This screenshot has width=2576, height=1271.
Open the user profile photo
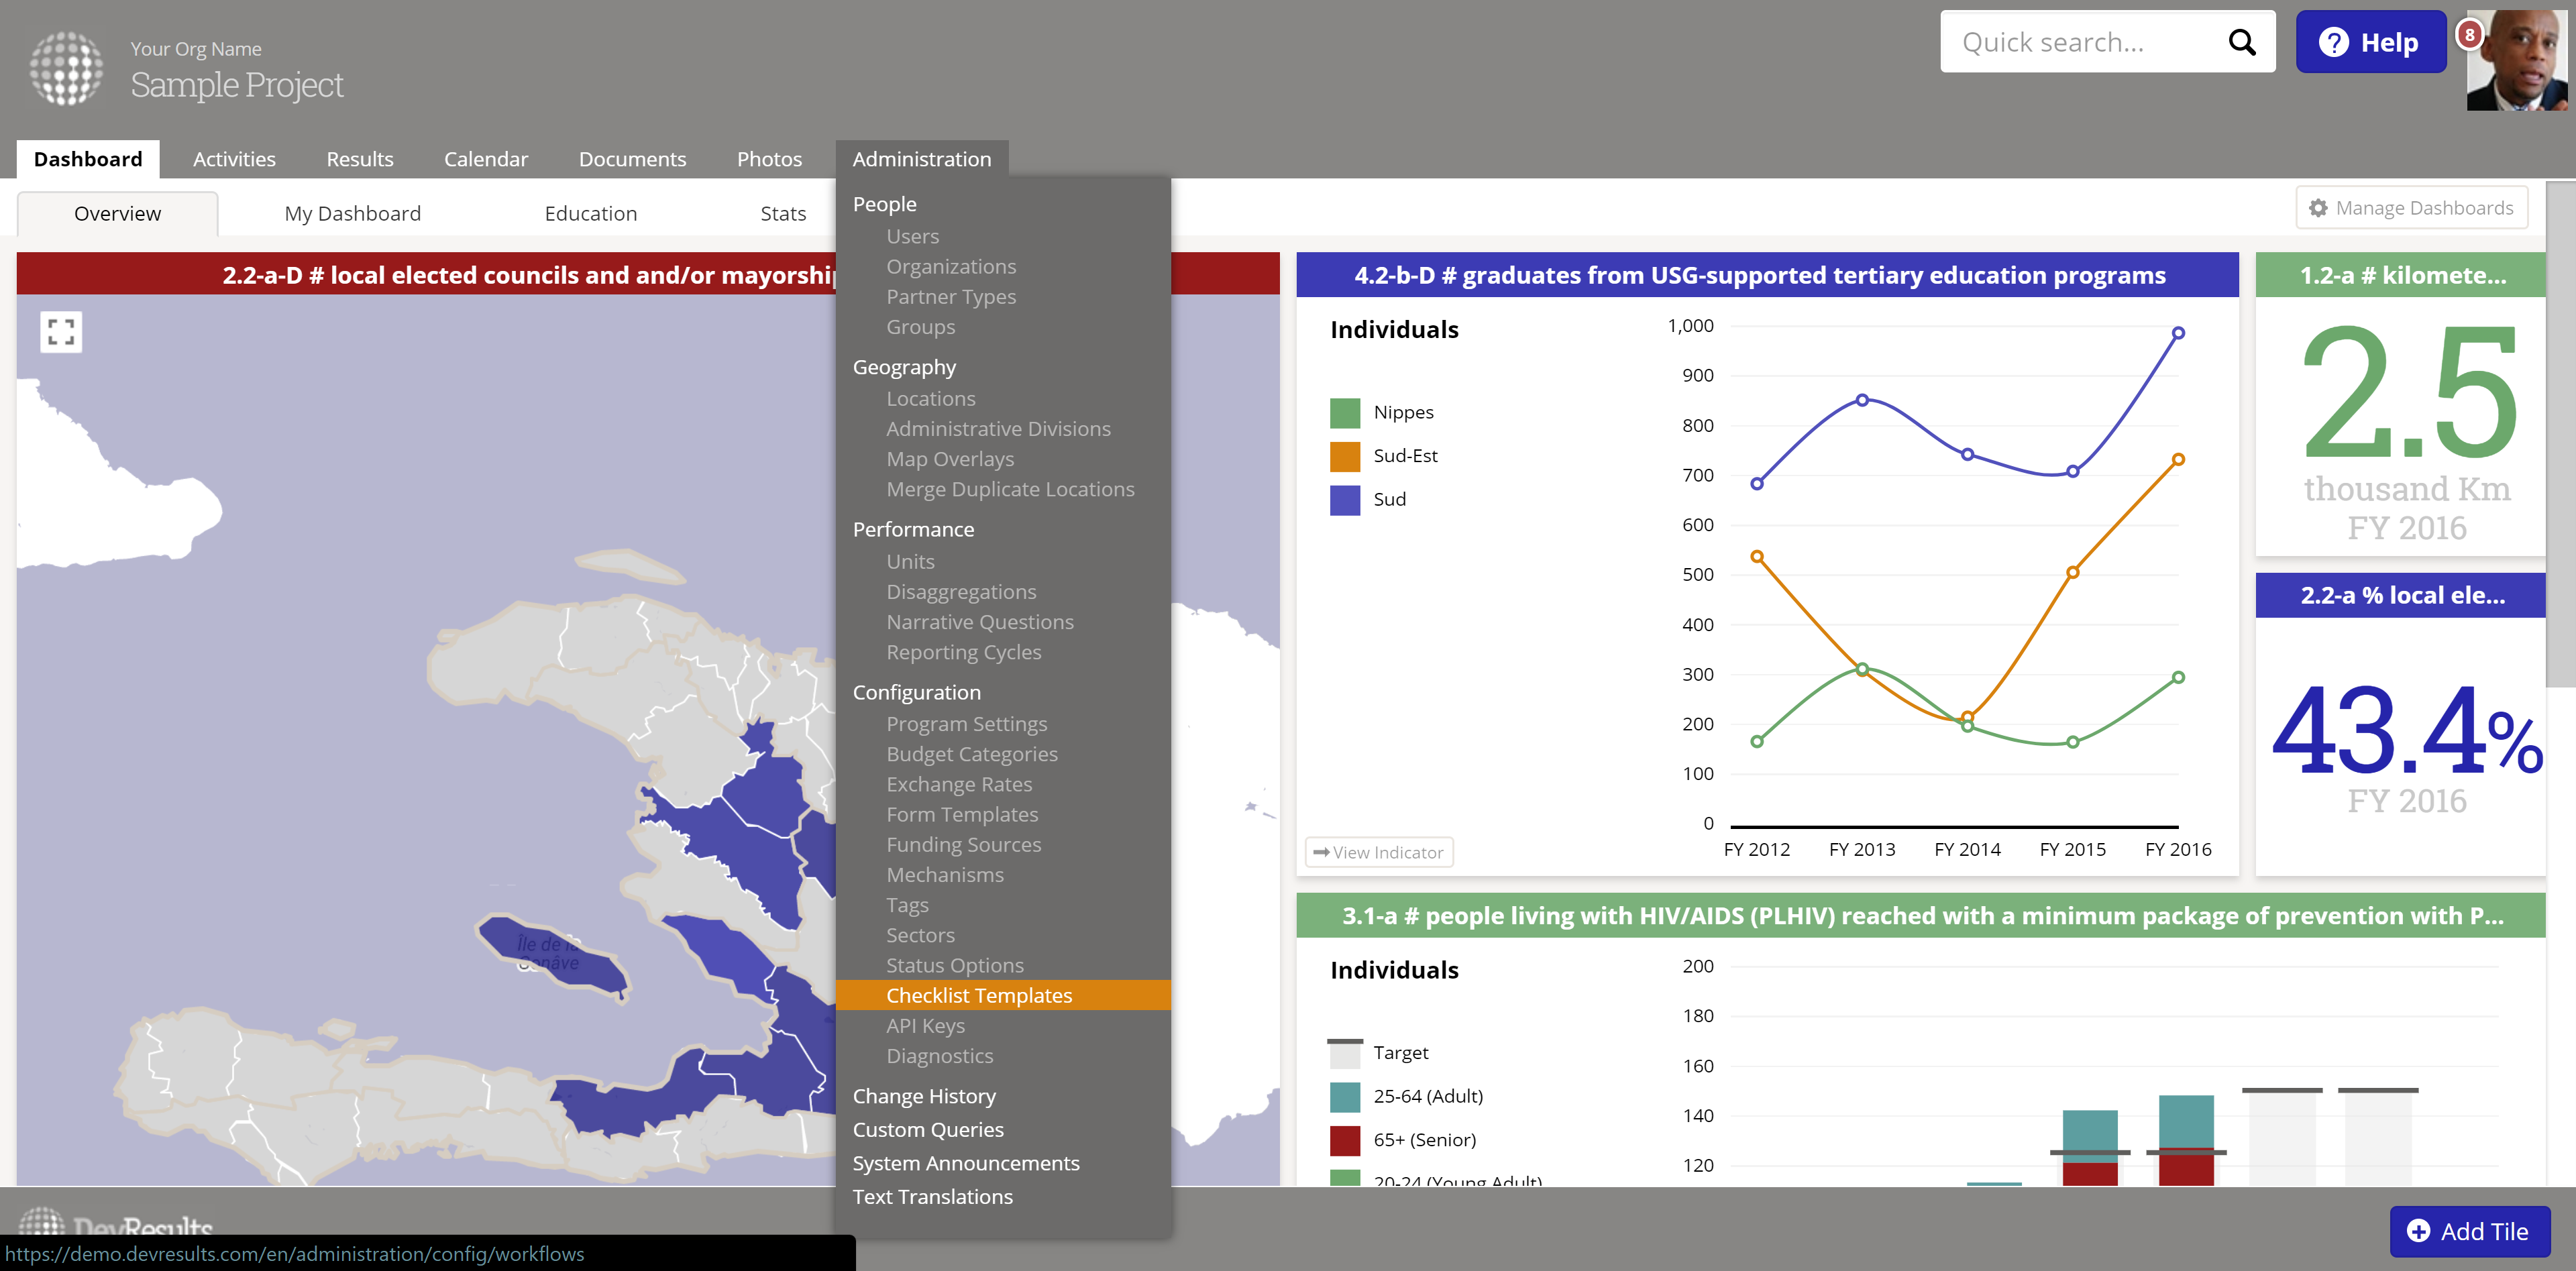coord(2519,62)
